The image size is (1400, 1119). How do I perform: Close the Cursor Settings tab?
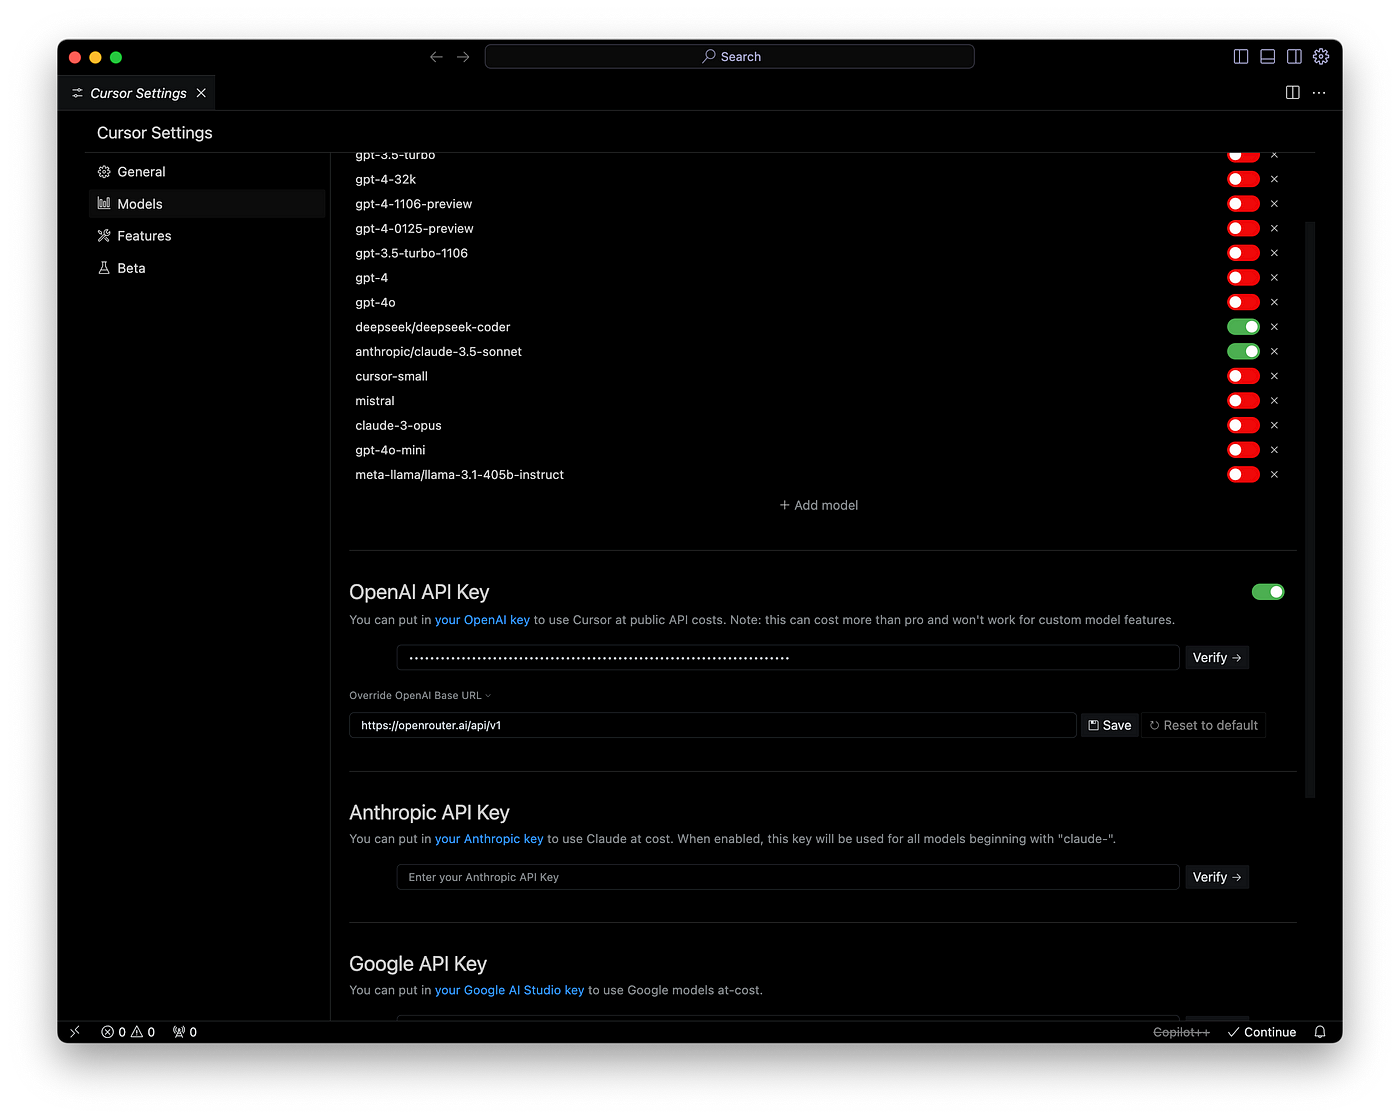point(201,93)
